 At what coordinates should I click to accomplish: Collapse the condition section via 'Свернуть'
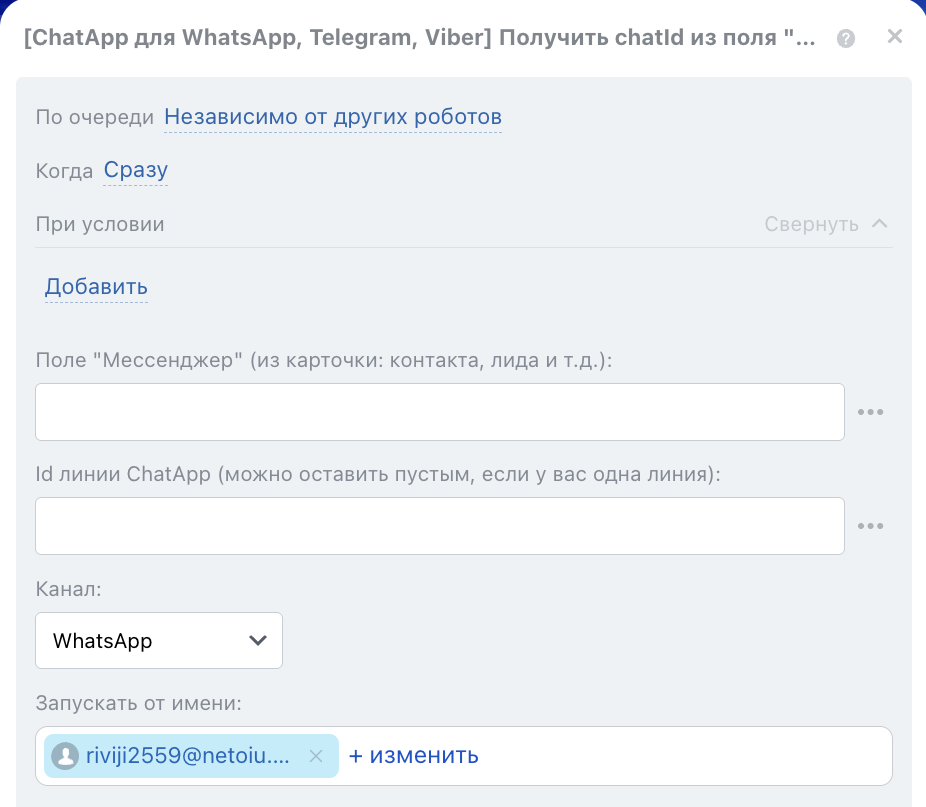[x=811, y=224]
